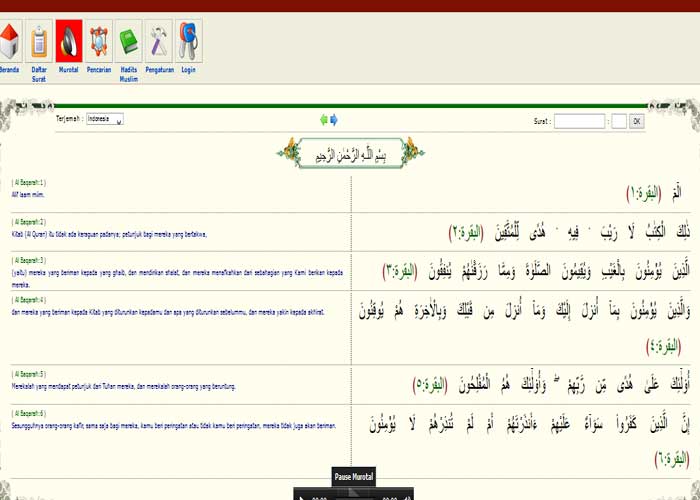Click the Bismillah calligraphy banner

(x=350, y=154)
